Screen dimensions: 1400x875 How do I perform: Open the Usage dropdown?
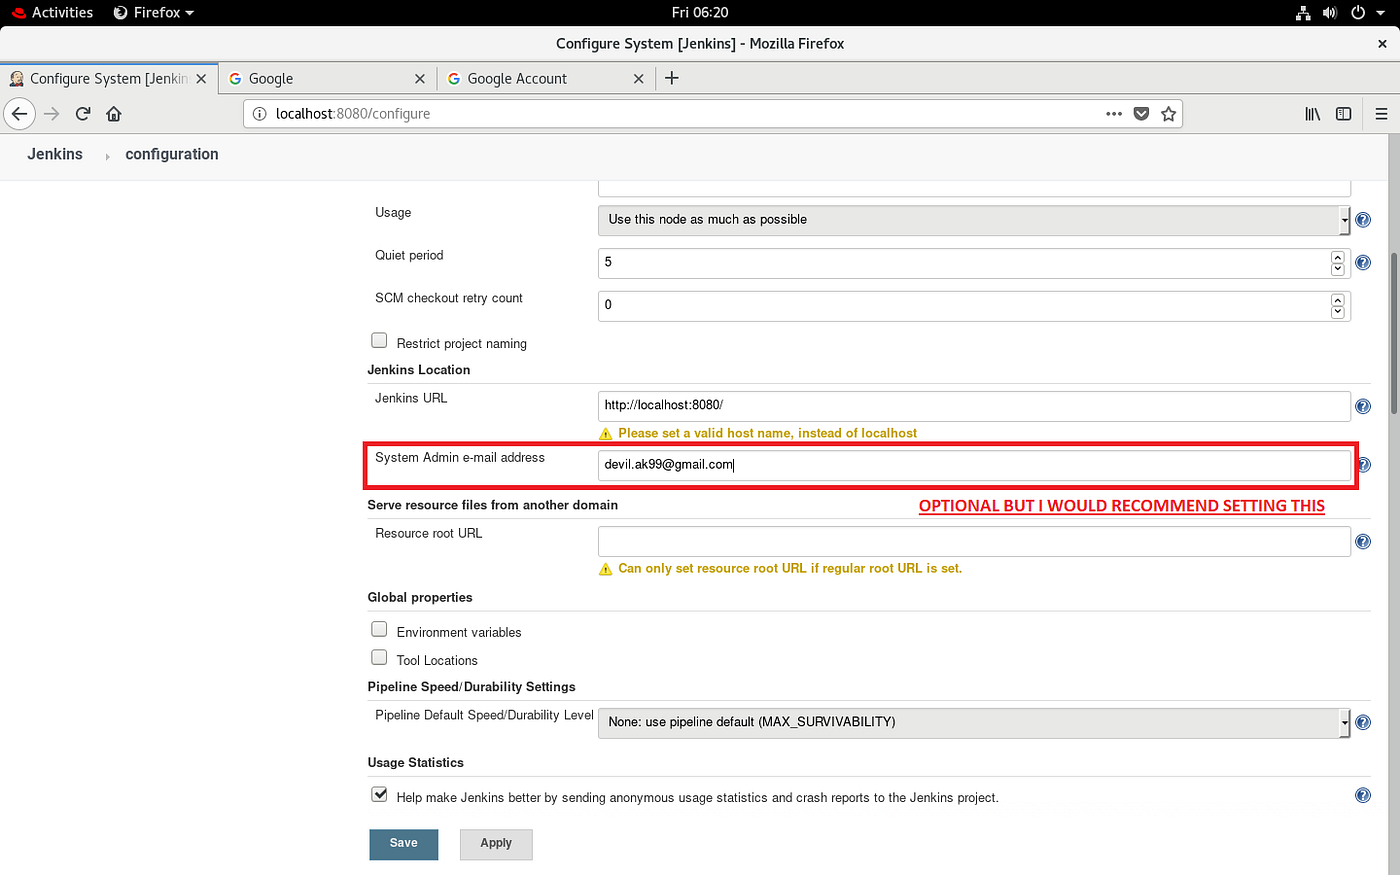974,220
